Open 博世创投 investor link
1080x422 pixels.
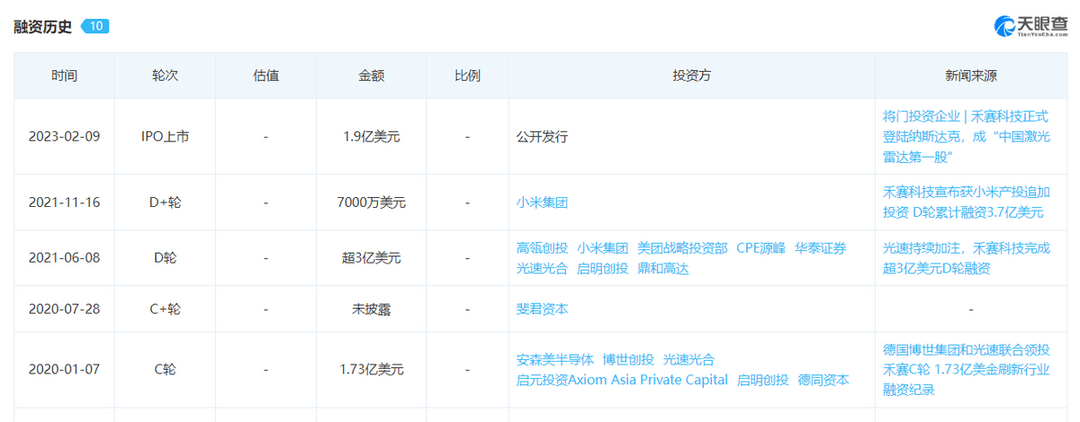coord(627,359)
